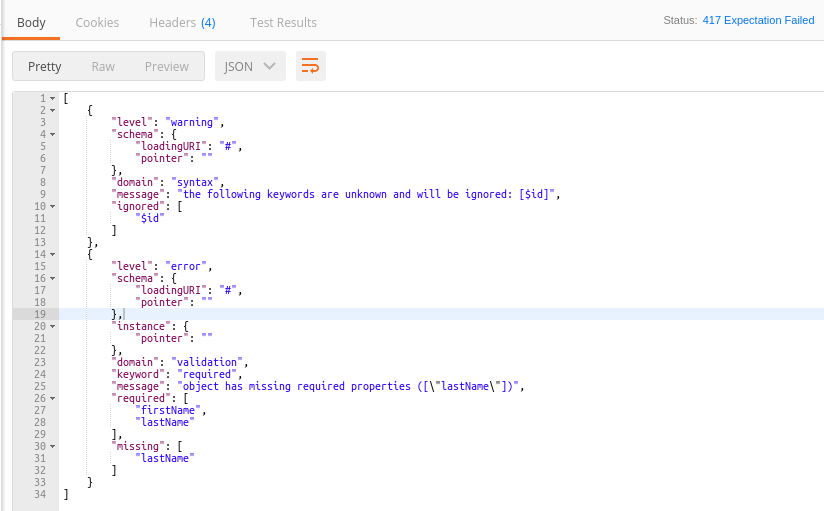Screen dimensions: 824x511
Task: Click the "instance" key on line 20
Action: (x=141, y=326)
